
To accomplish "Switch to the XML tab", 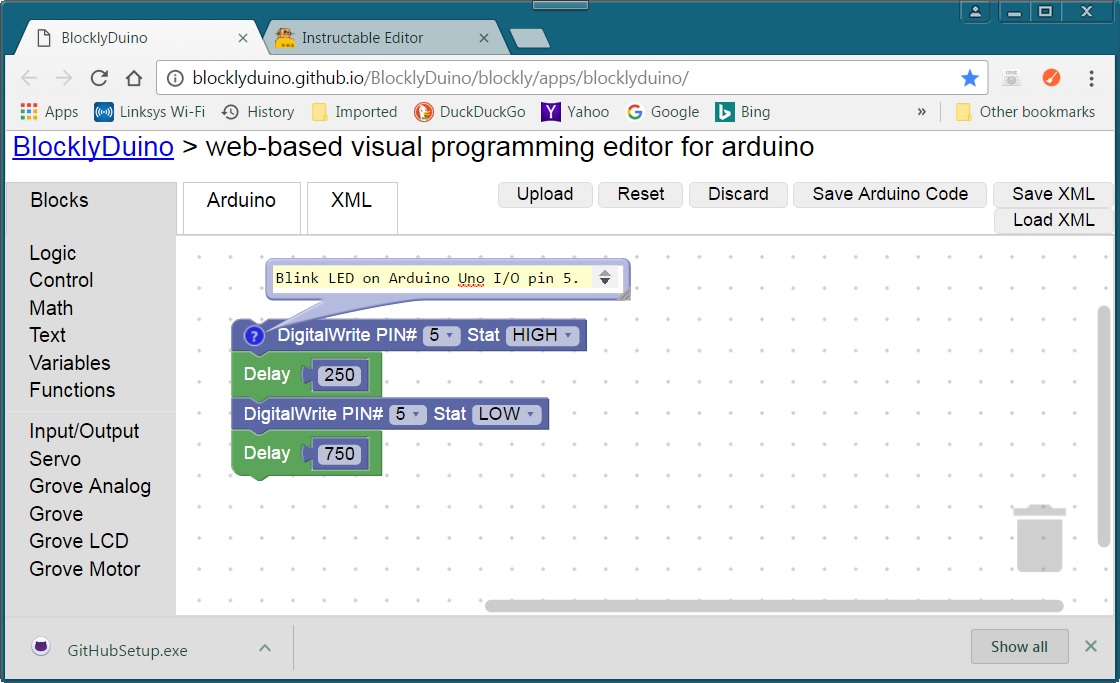I will [x=351, y=202].
